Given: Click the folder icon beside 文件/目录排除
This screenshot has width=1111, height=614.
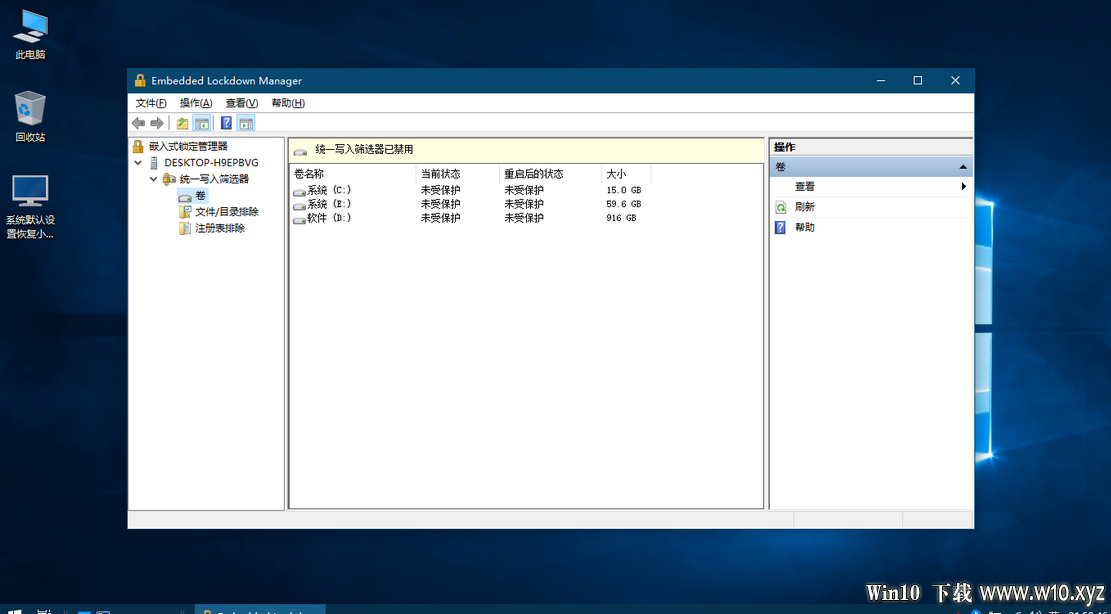Looking at the screenshot, I should click(185, 212).
